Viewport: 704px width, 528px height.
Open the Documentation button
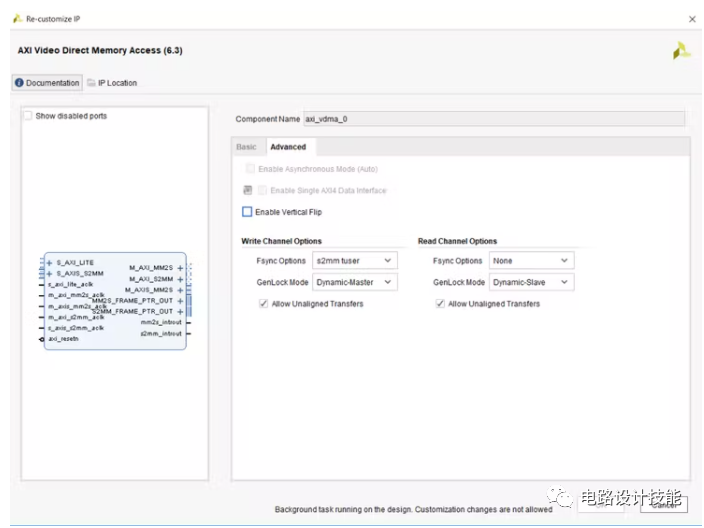[x=47, y=83]
